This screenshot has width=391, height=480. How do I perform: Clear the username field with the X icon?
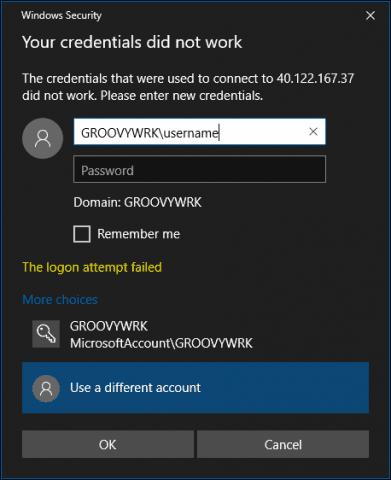click(x=313, y=132)
